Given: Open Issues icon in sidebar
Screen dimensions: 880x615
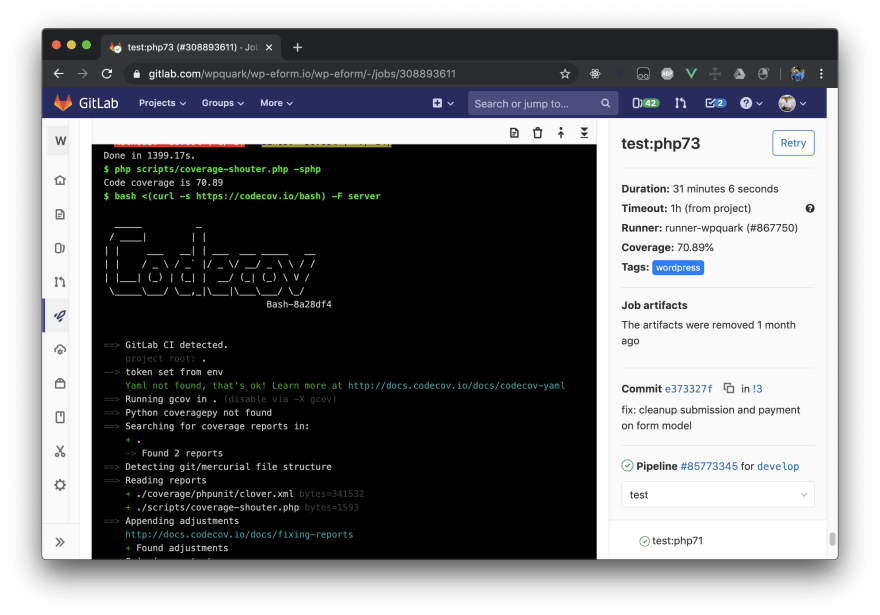Looking at the screenshot, I should 60,248.
